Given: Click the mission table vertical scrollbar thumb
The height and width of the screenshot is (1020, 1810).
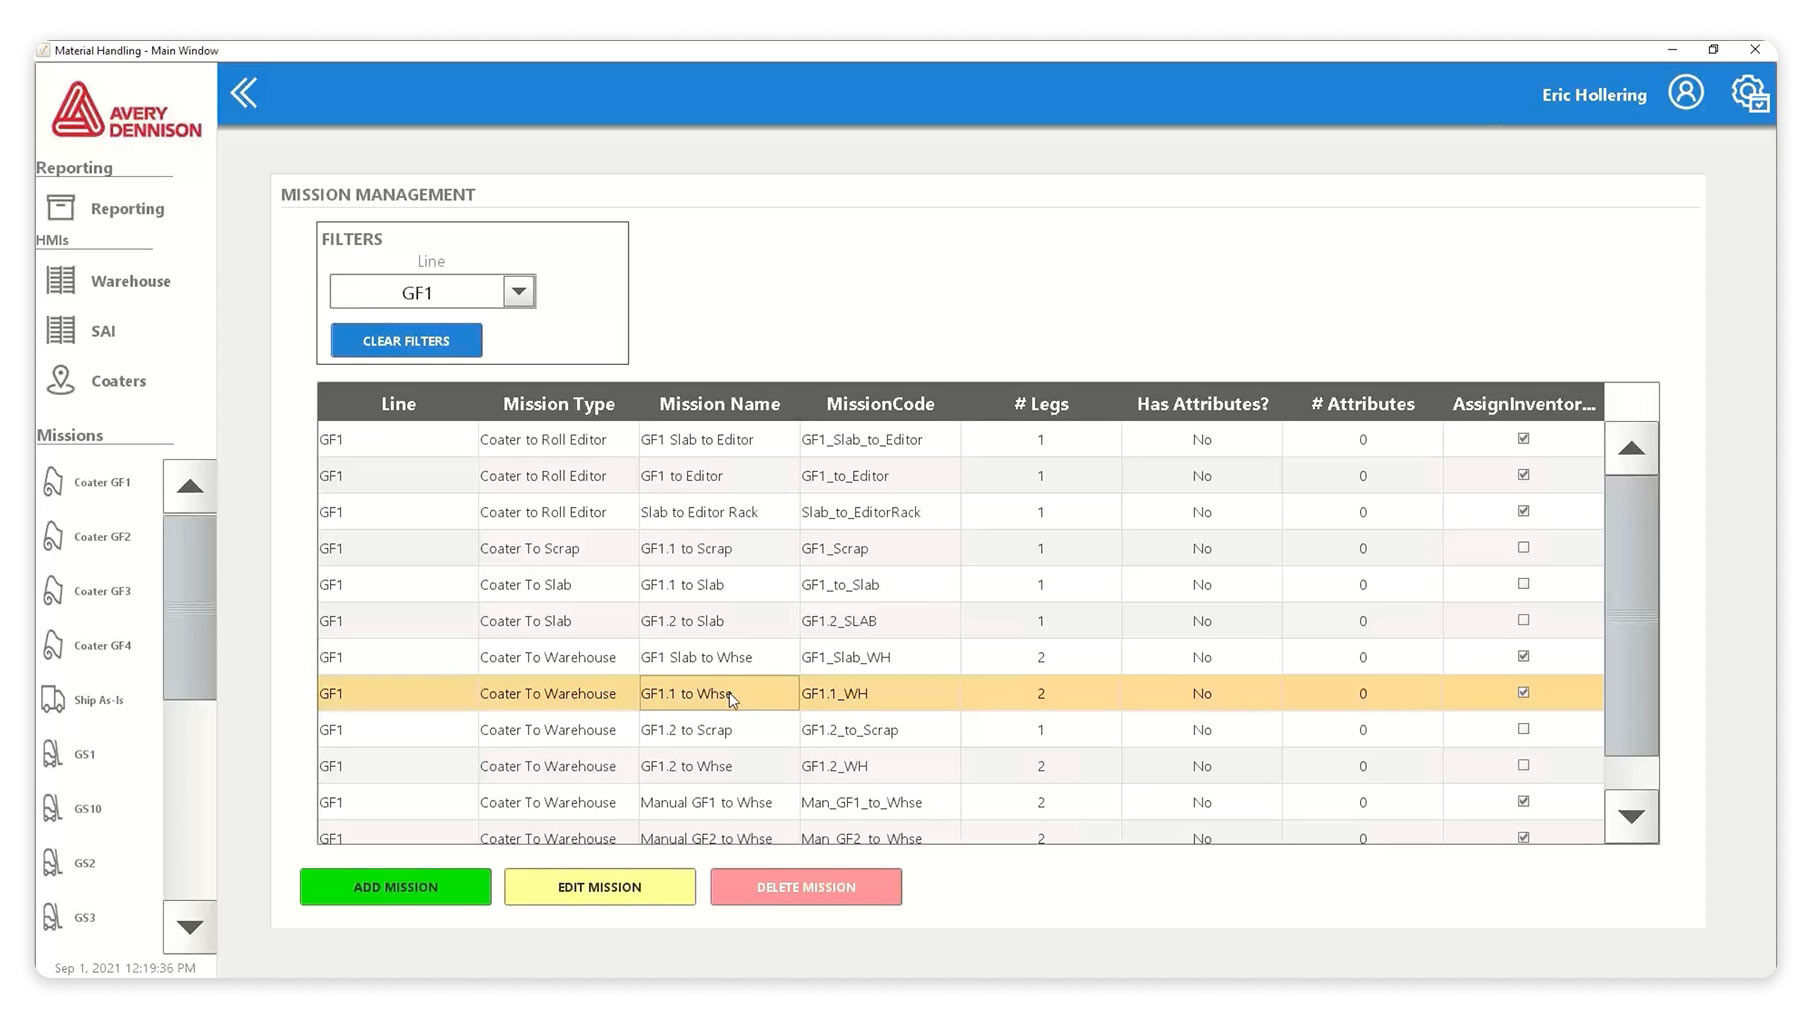Looking at the screenshot, I should (1631, 615).
